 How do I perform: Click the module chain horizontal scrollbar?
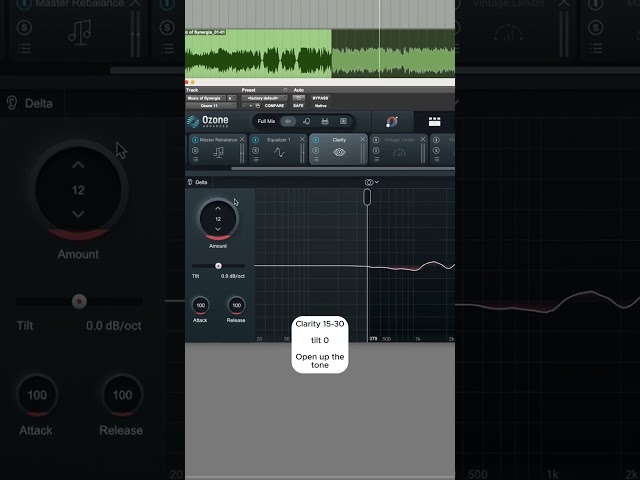click(x=343, y=168)
